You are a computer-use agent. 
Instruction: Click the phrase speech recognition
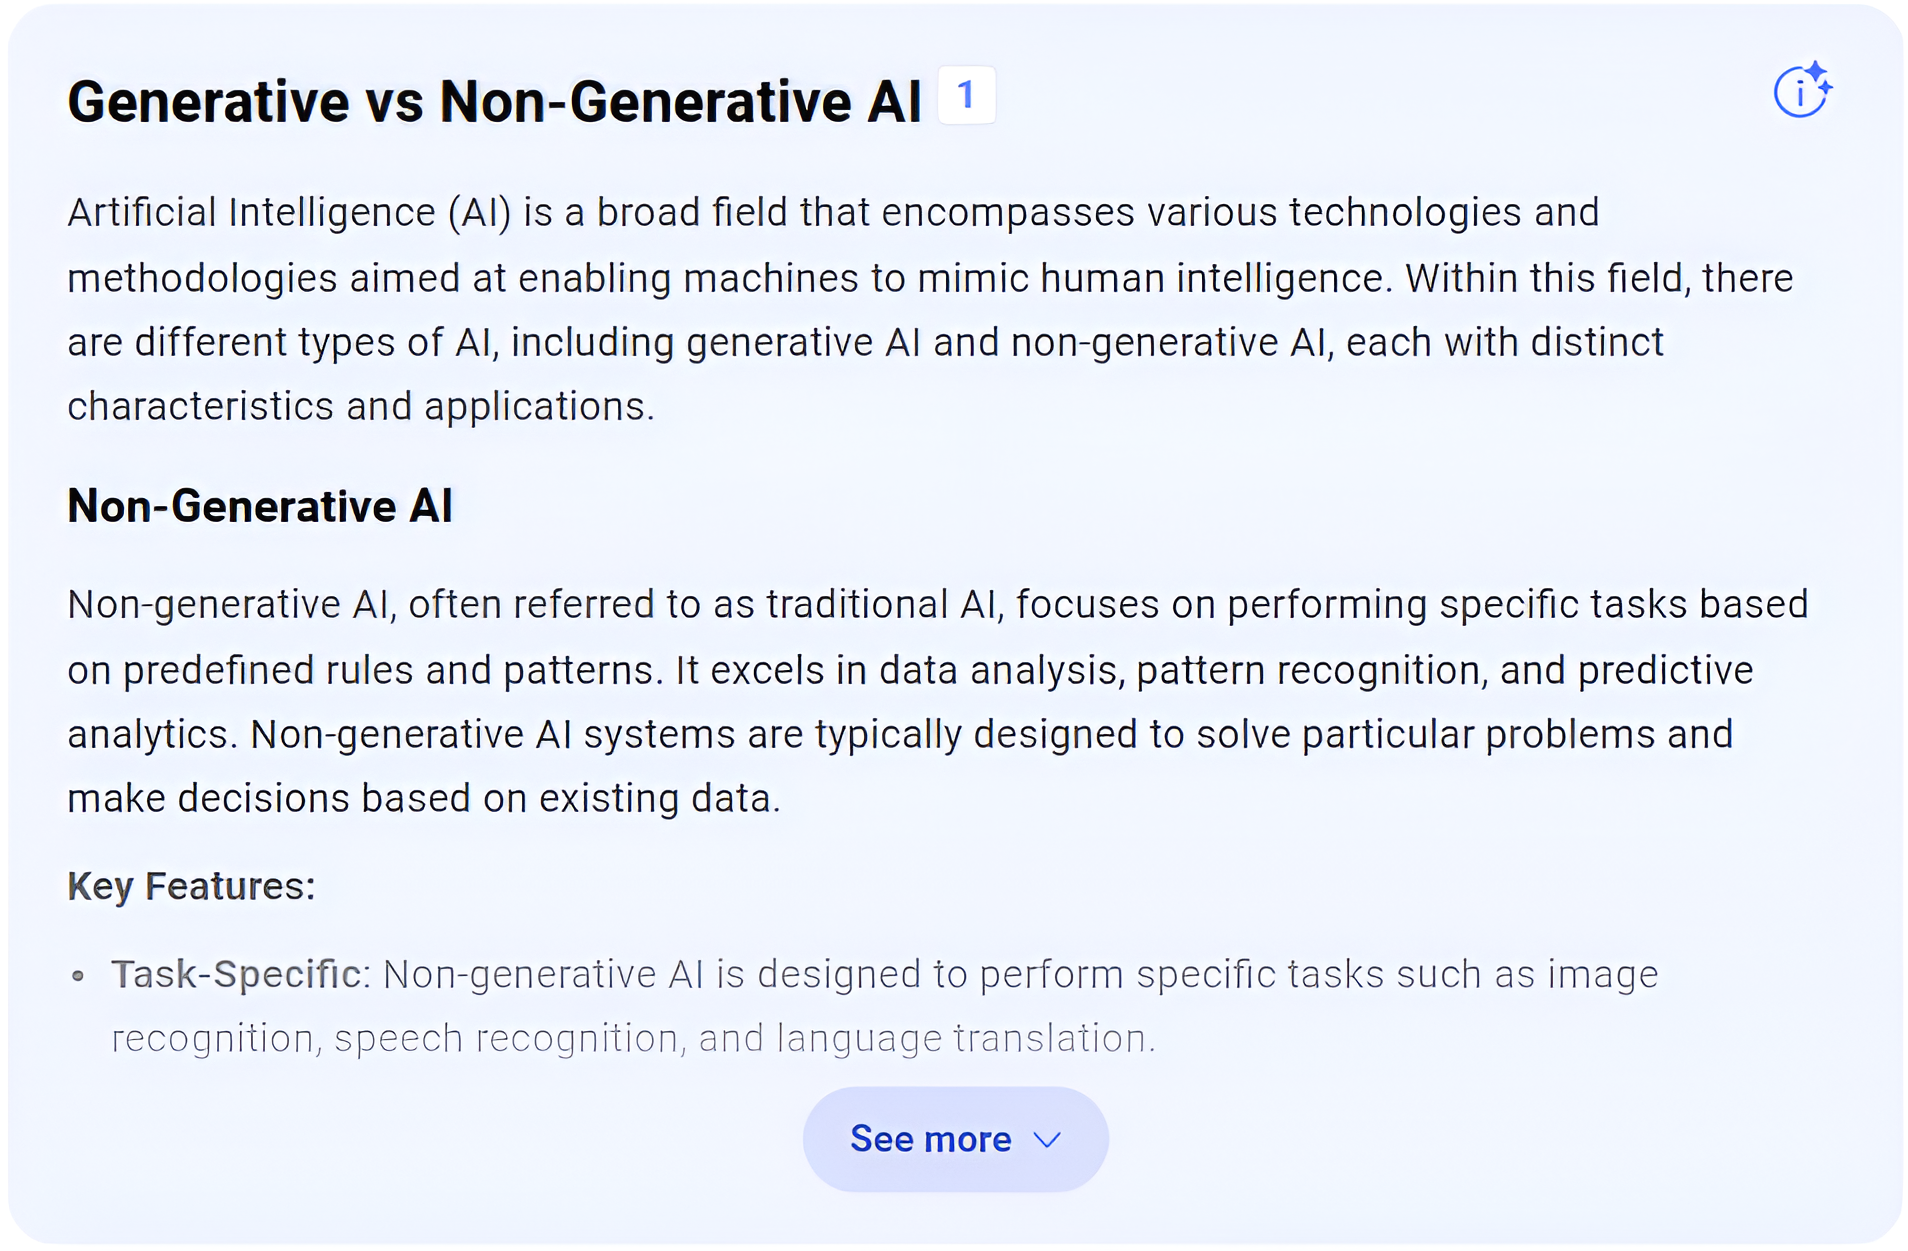click(506, 1039)
